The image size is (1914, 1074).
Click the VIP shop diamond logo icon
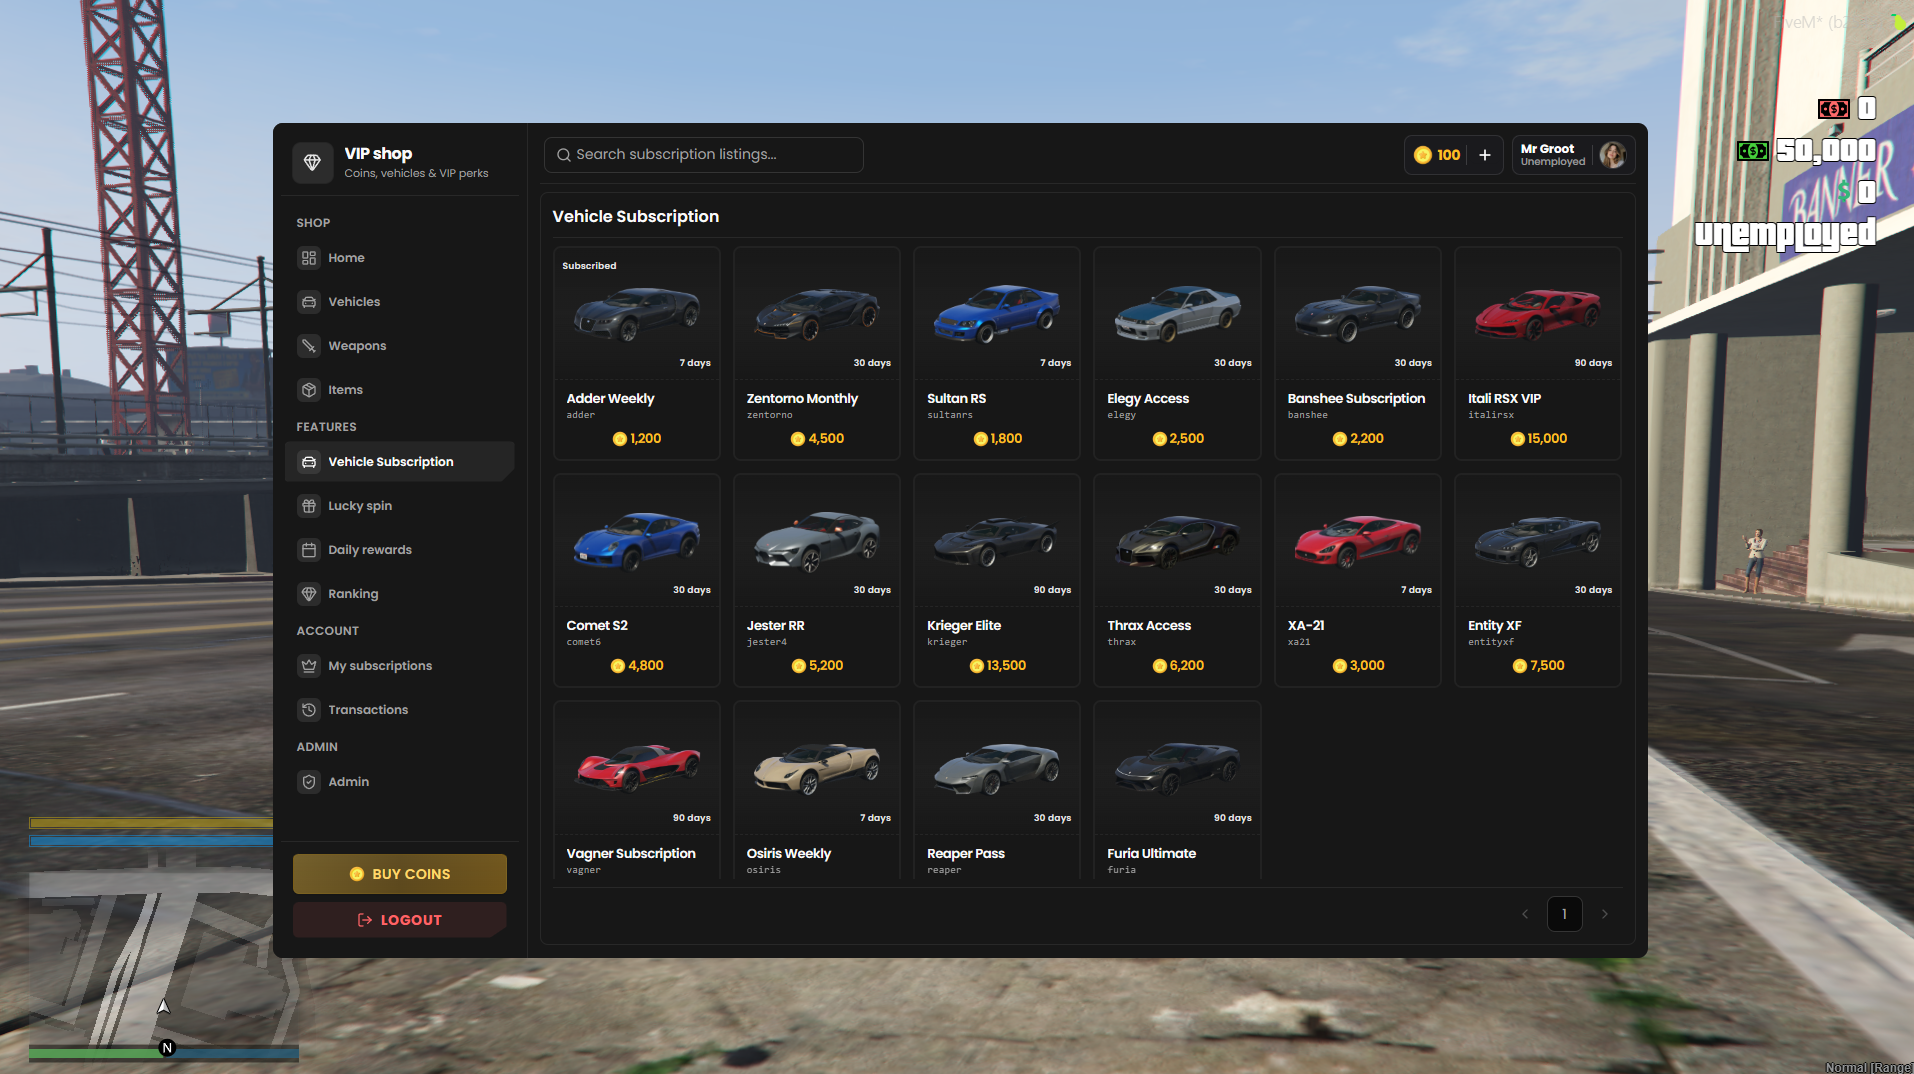coord(312,162)
